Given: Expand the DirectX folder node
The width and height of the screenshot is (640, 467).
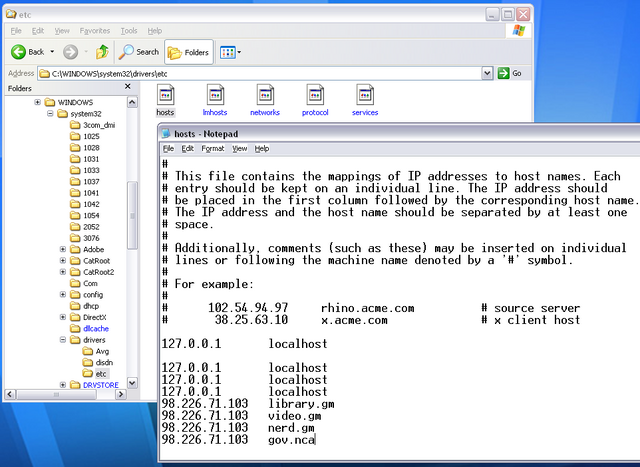Looking at the screenshot, I should tap(63, 317).
